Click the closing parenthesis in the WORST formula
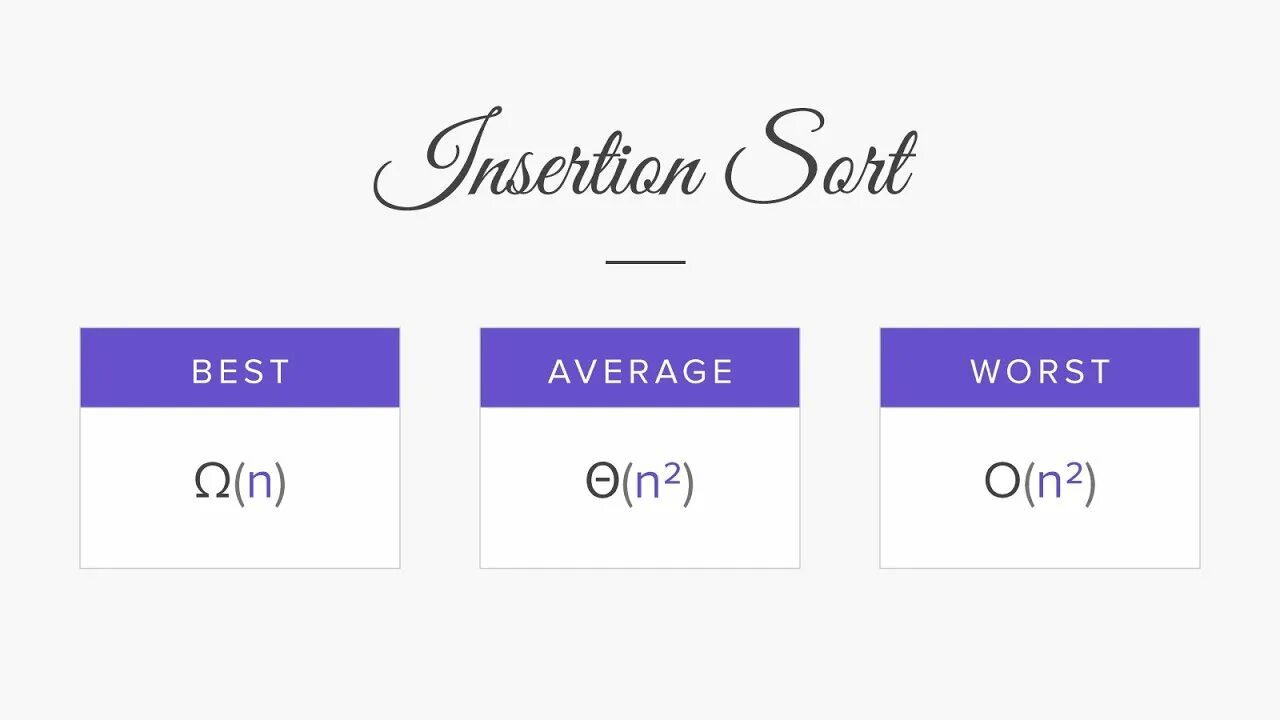The image size is (1280, 720). click(1090, 484)
